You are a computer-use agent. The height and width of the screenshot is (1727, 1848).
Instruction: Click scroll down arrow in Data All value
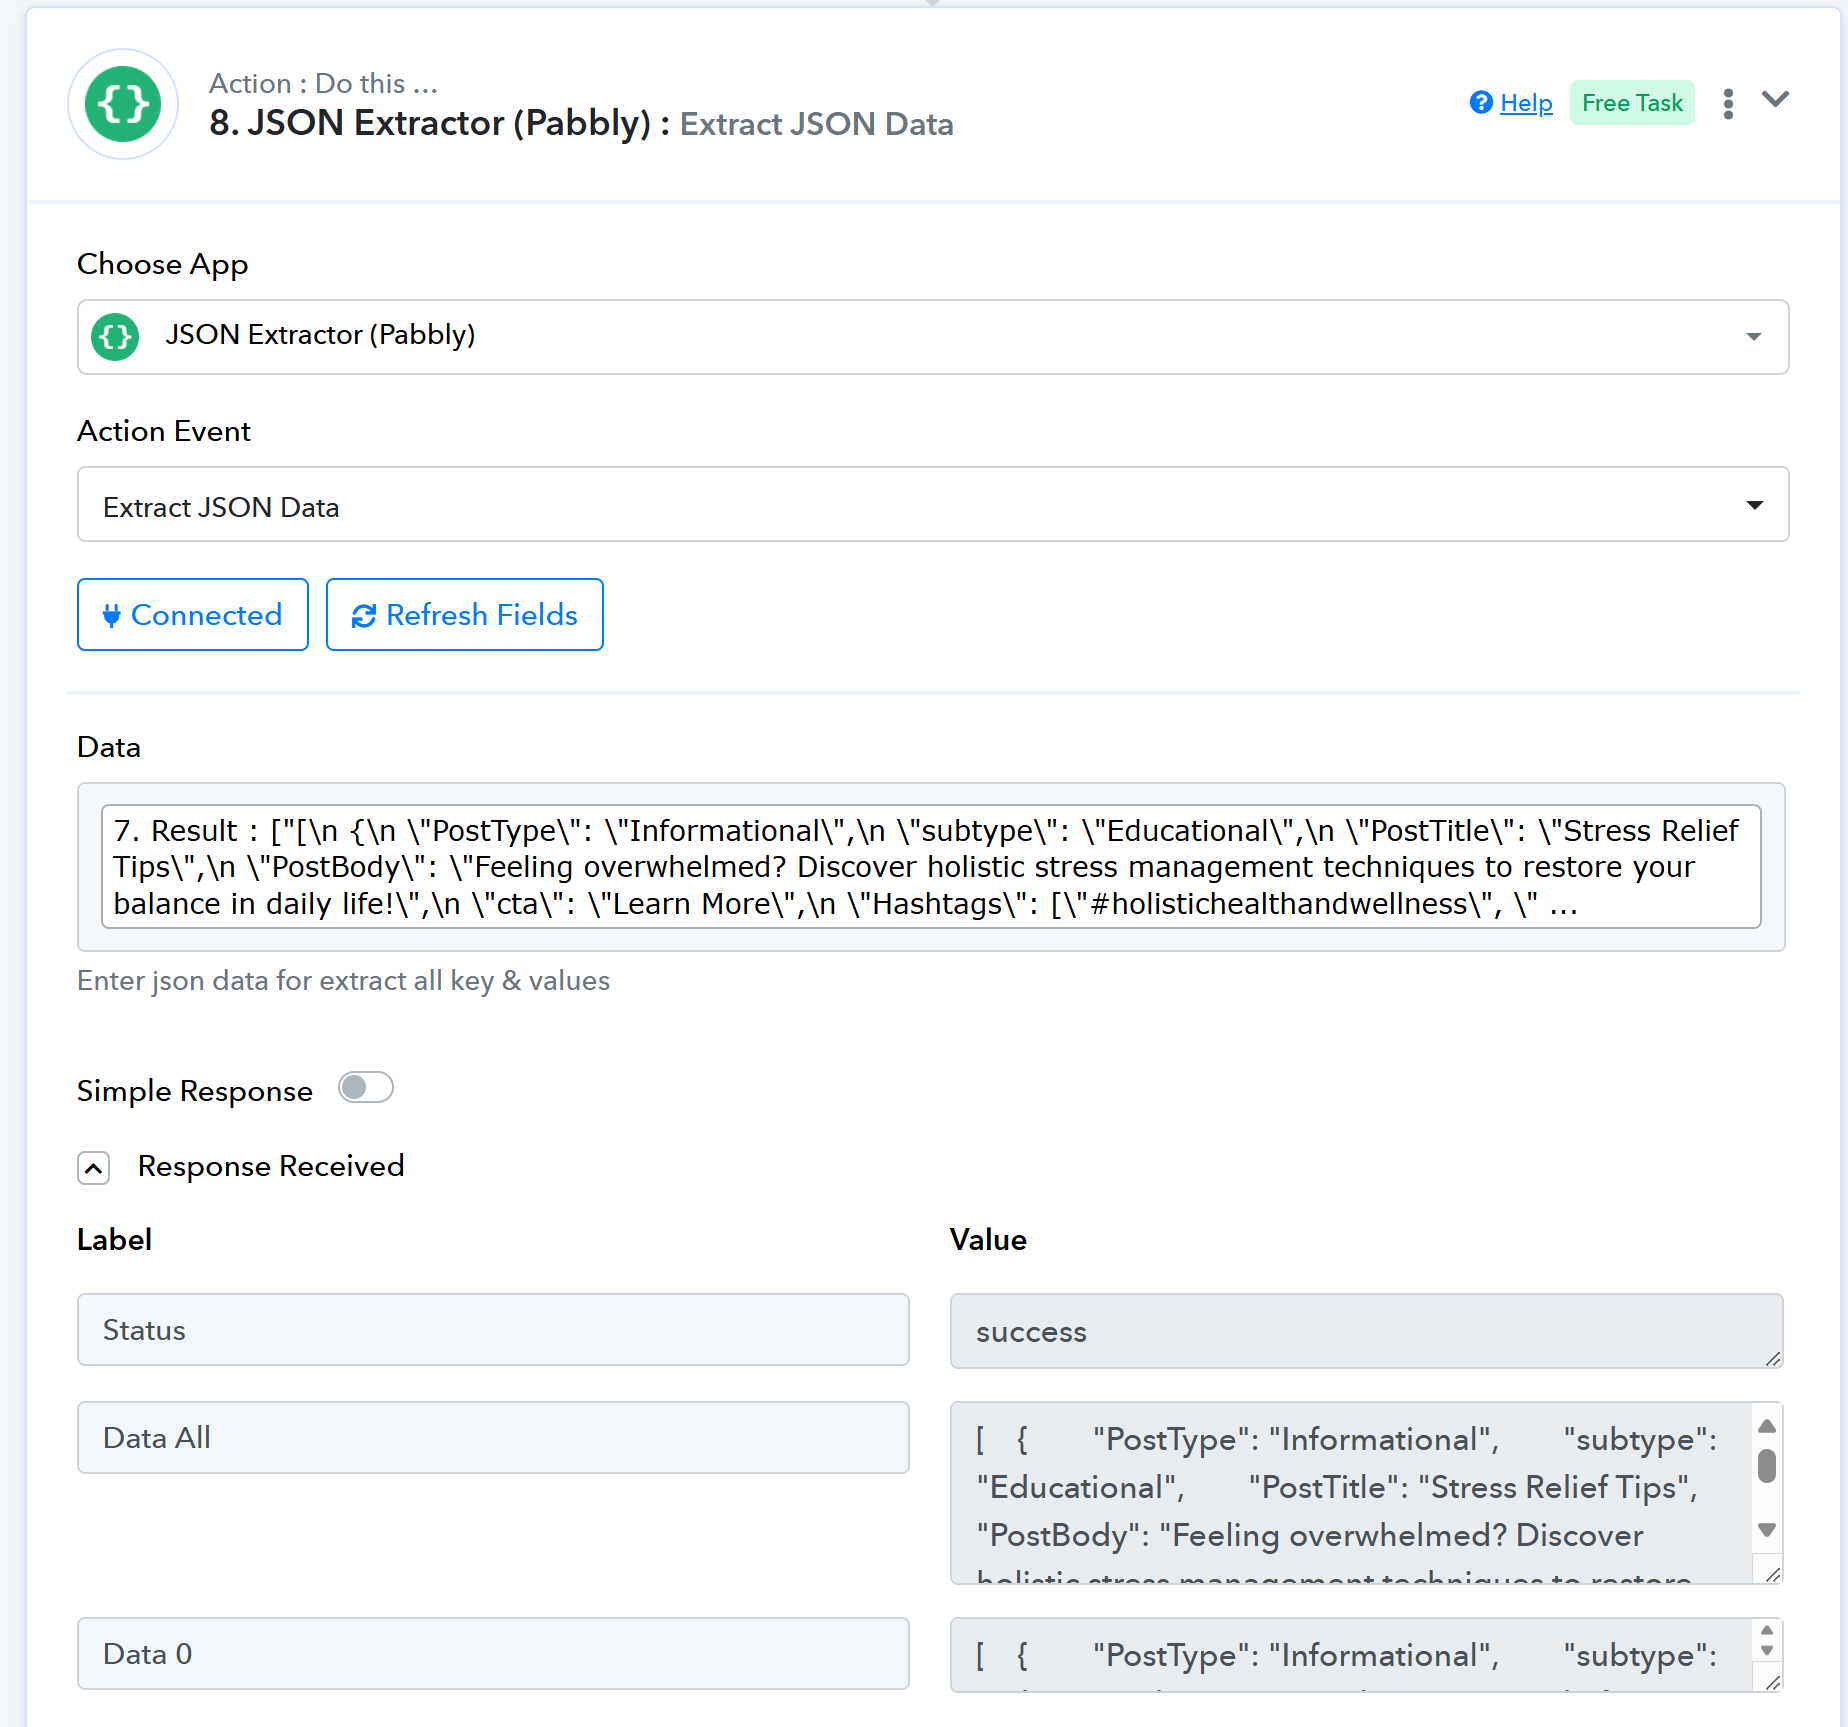(x=1767, y=1530)
